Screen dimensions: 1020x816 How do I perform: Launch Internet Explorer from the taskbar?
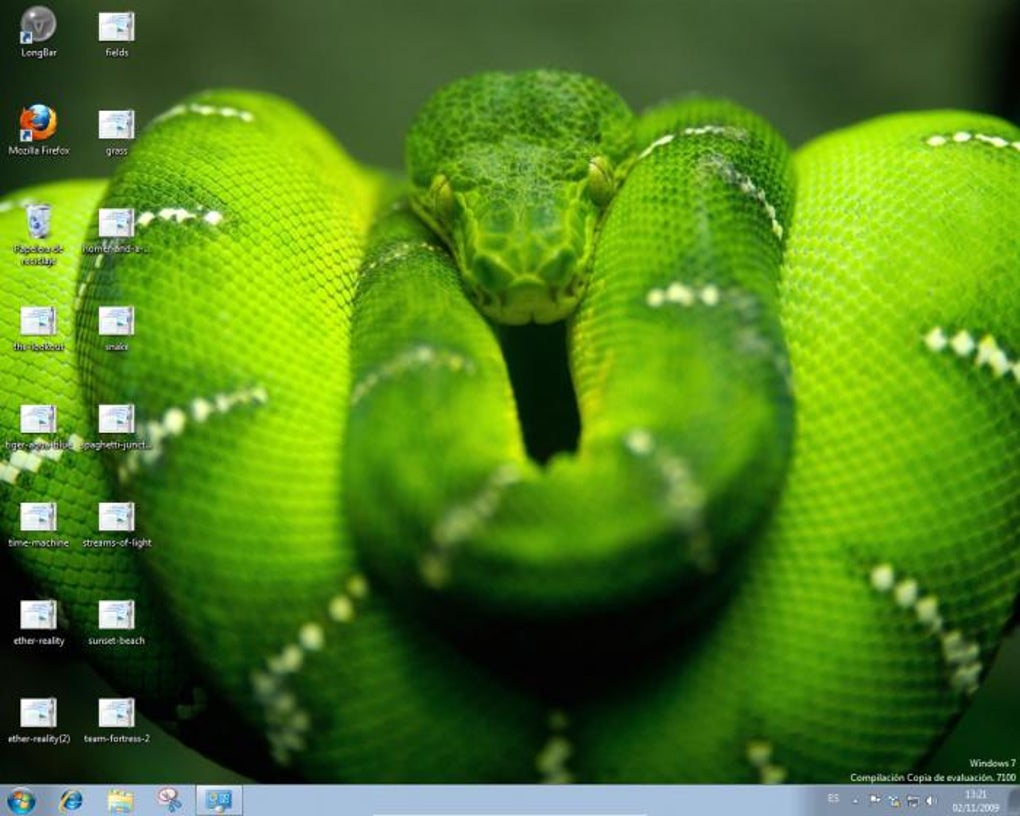tap(71, 800)
